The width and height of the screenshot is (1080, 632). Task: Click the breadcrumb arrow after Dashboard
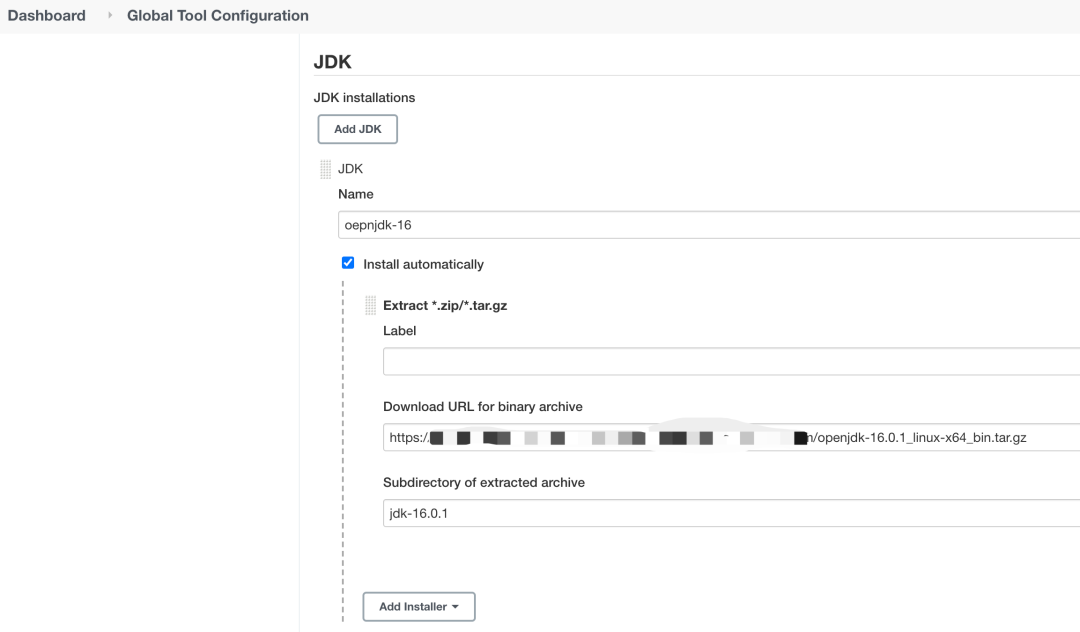[x=110, y=16]
